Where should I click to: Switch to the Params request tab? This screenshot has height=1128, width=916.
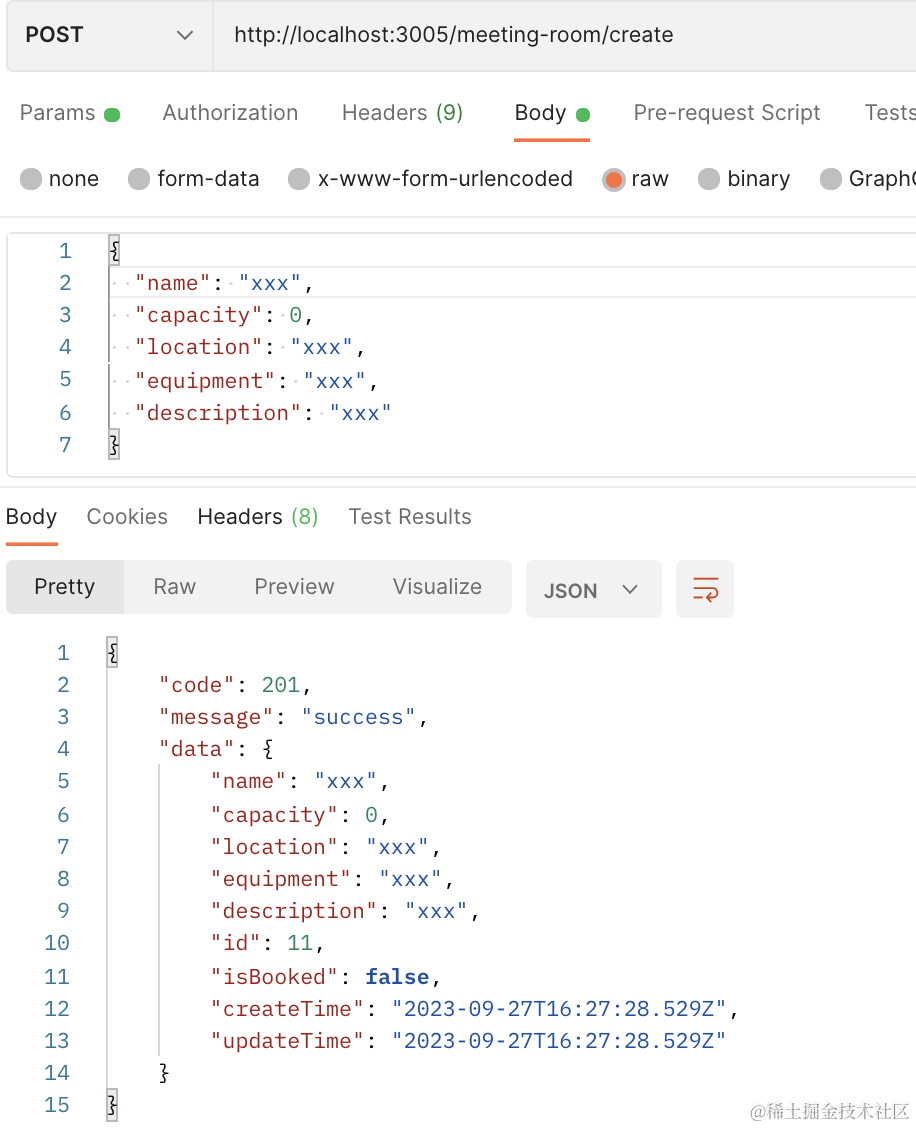(x=58, y=113)
